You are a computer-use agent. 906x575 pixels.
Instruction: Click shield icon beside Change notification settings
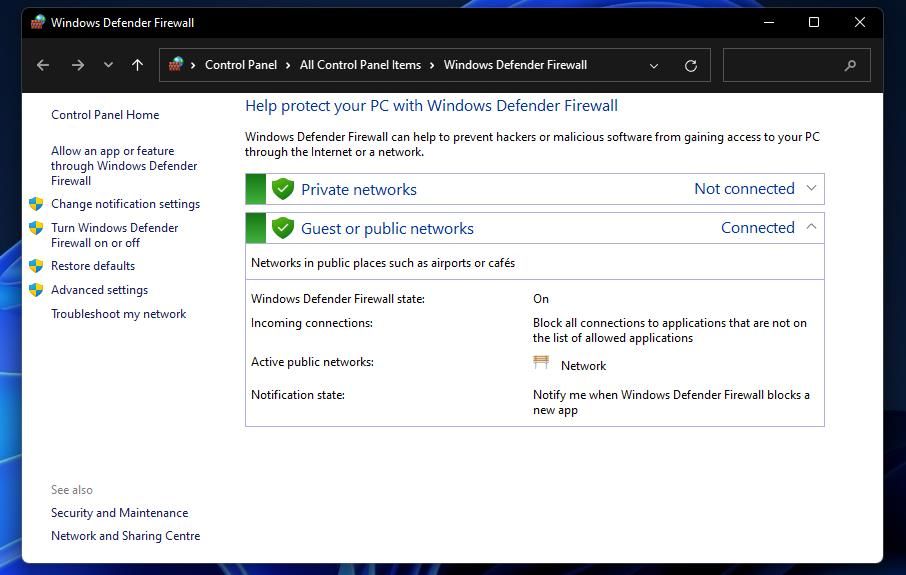[x=36, y=203]
